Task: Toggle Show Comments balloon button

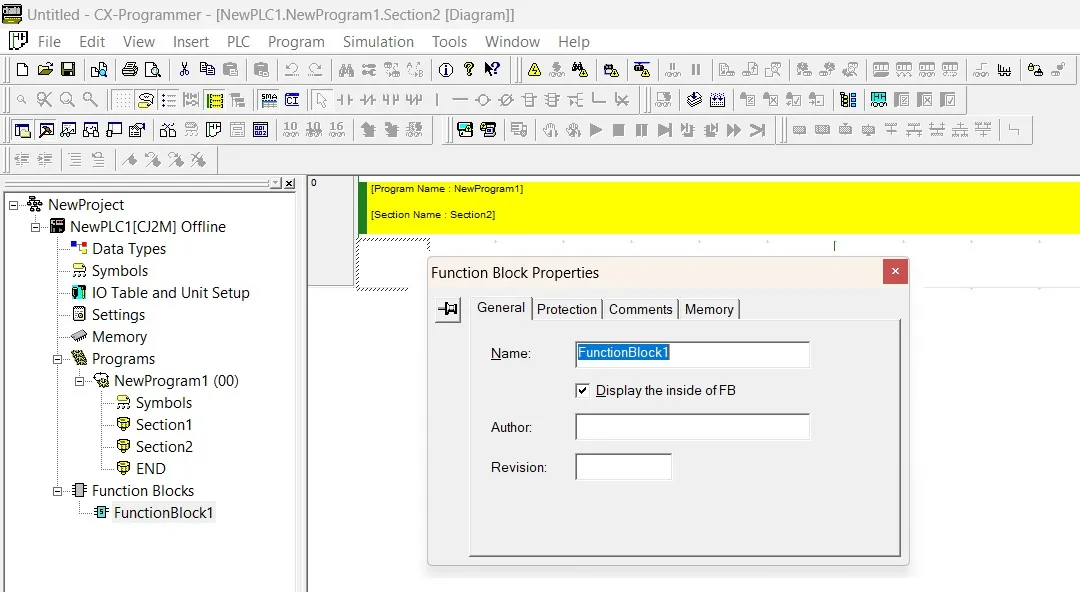Action: point(145,100)
